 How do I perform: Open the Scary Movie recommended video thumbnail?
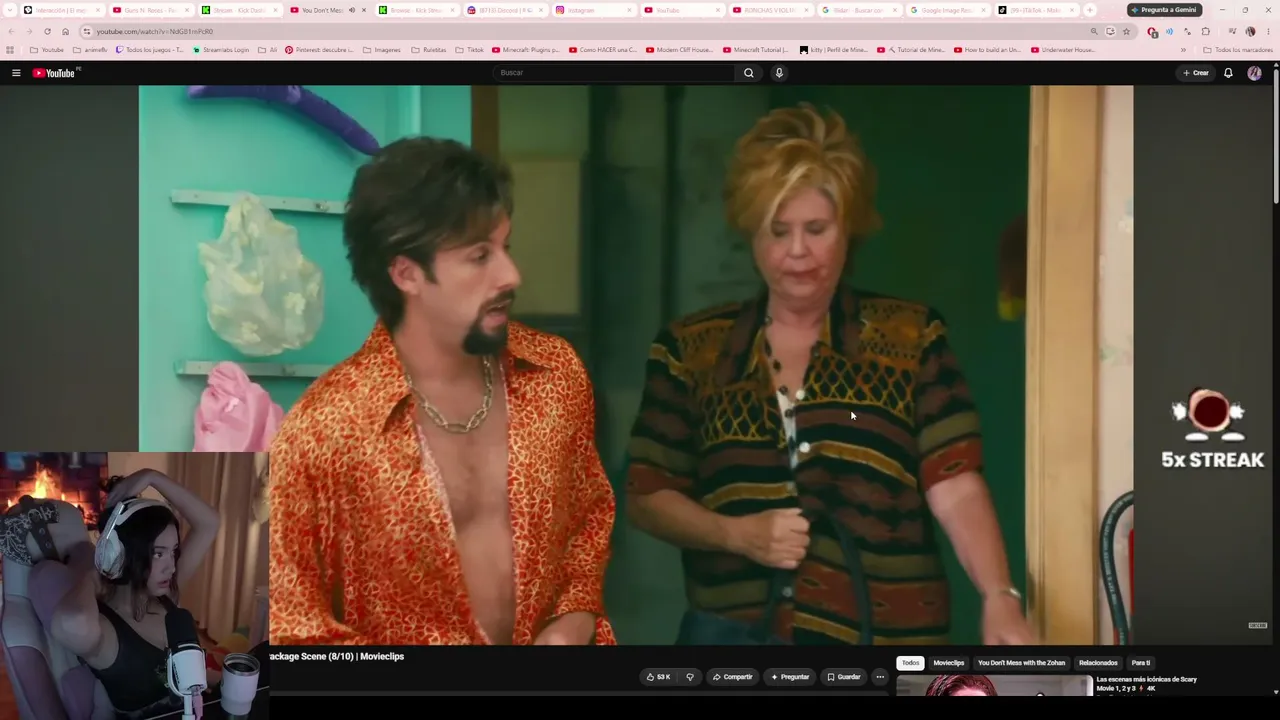pyautogui.click(x=994, y=686)
